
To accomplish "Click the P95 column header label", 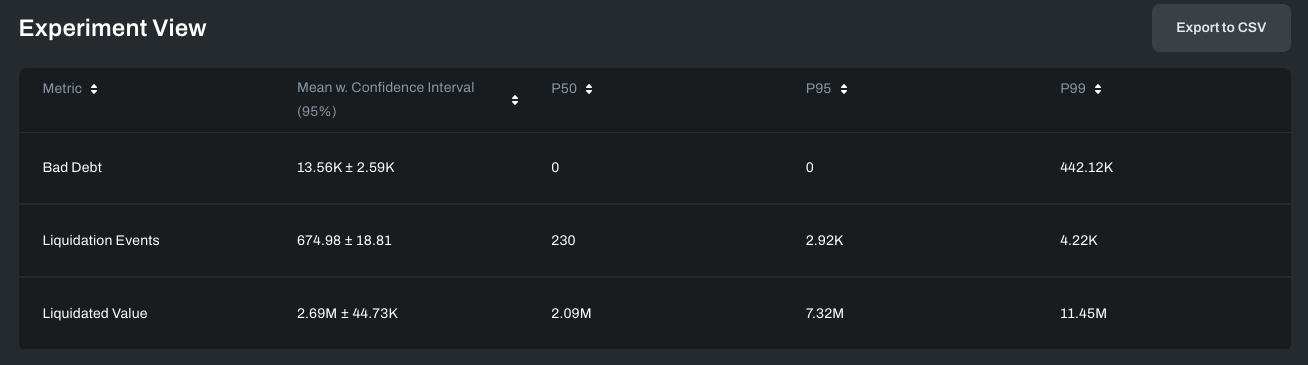I will (x=819, y=89).
